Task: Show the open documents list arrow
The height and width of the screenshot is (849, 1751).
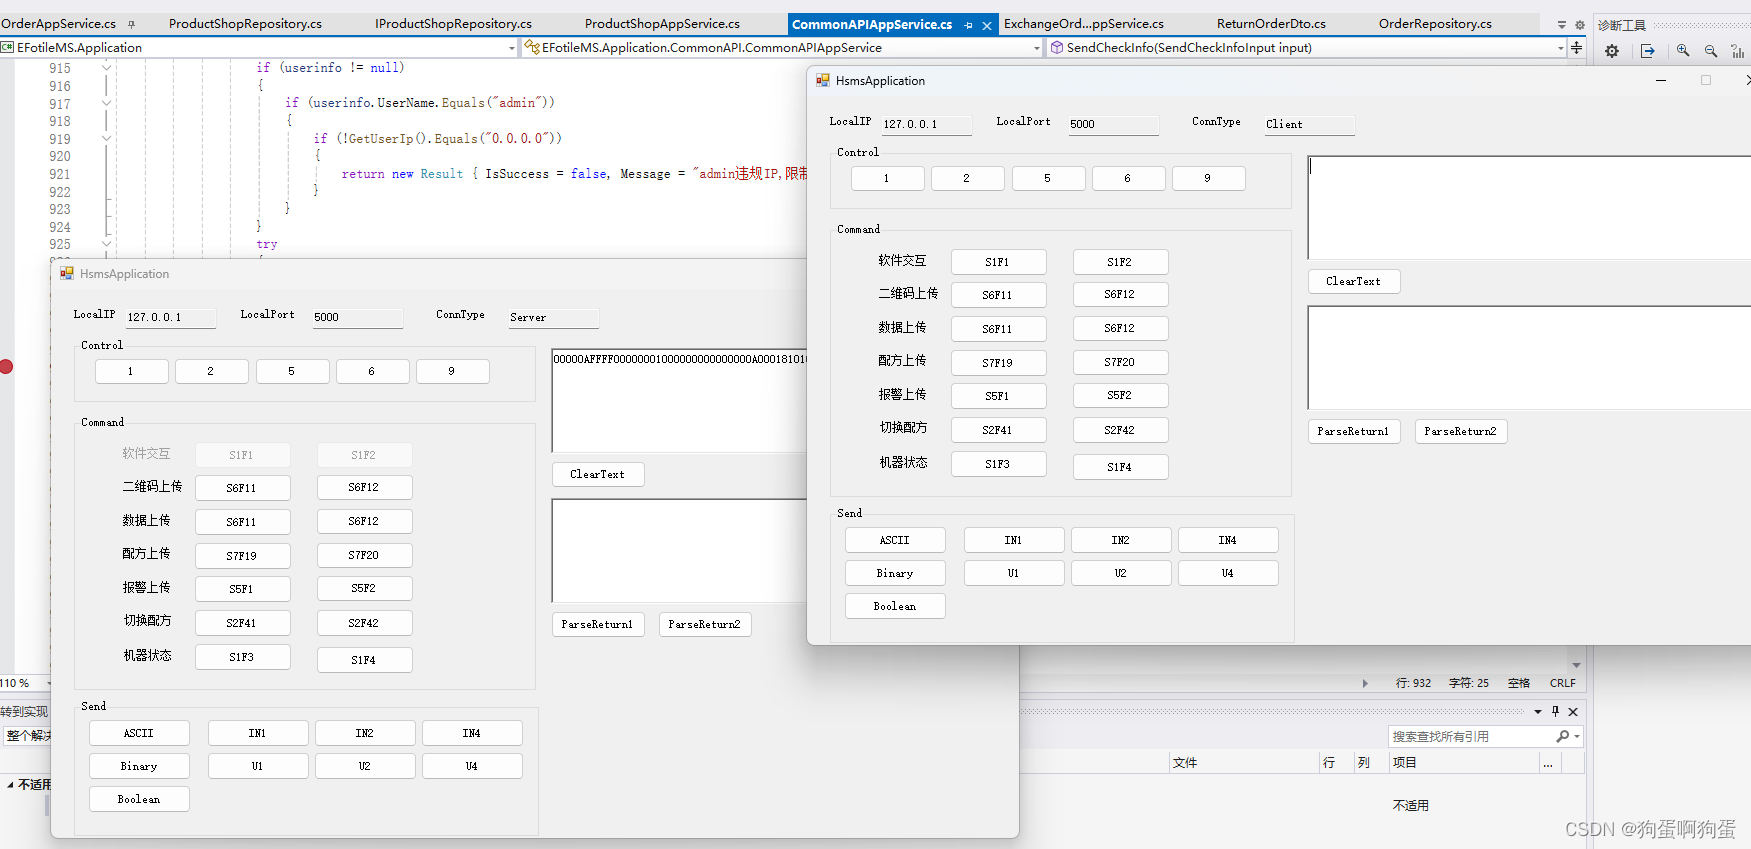Action: pos(1562,25)
